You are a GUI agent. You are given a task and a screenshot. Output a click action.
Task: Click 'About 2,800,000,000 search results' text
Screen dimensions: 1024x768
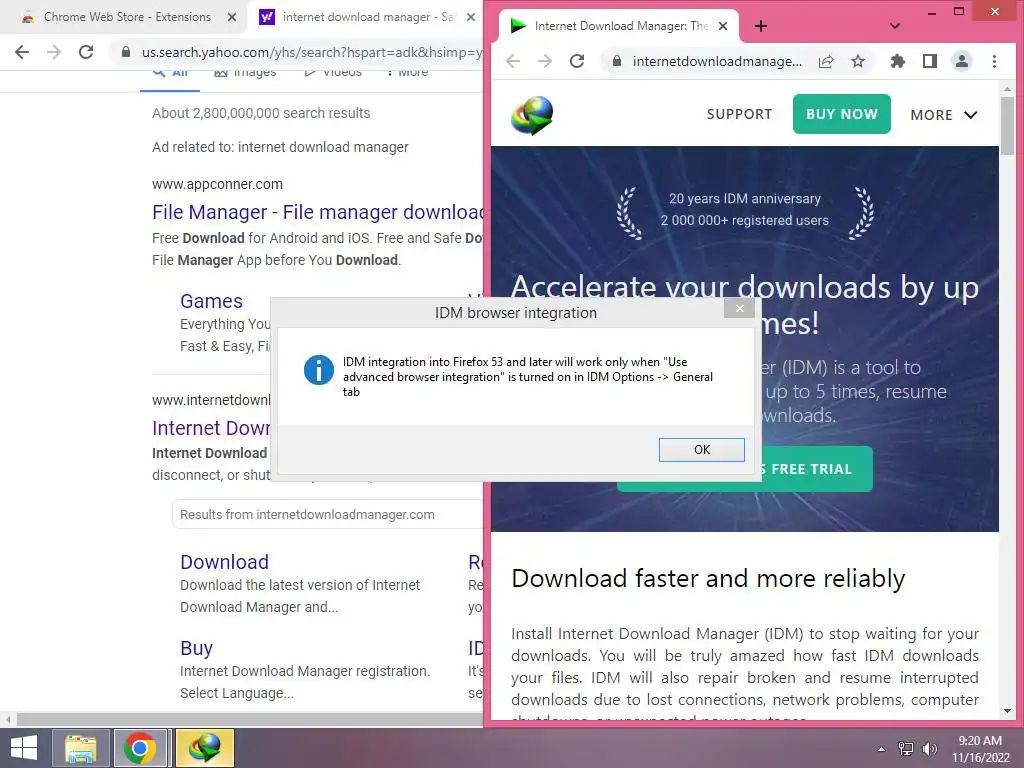point(261,113)
